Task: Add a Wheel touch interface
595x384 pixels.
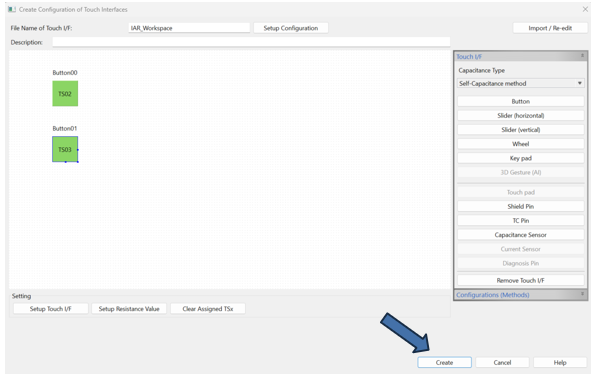Action: coord(520,144)
